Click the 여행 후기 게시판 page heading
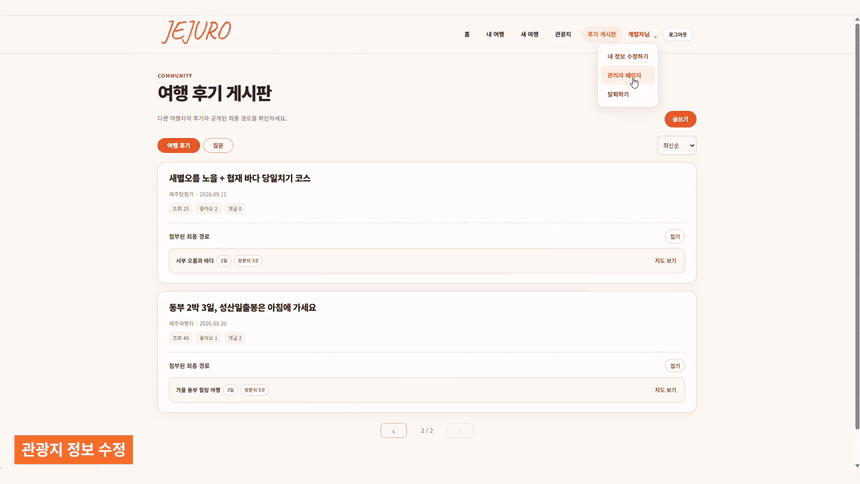Image resolution: width=860 pixels, height=484 pixels. [214, 93]
